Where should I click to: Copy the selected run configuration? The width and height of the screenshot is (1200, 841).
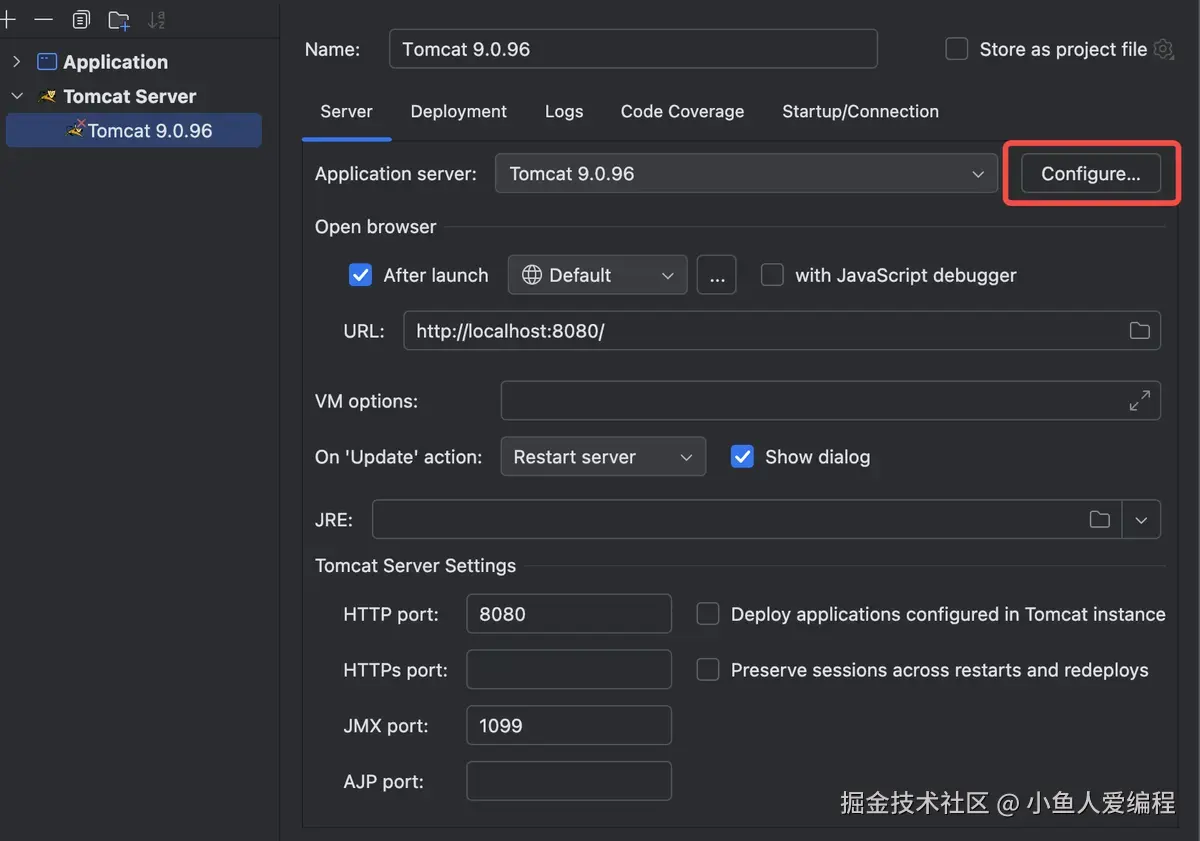click(x=81, y=19)
